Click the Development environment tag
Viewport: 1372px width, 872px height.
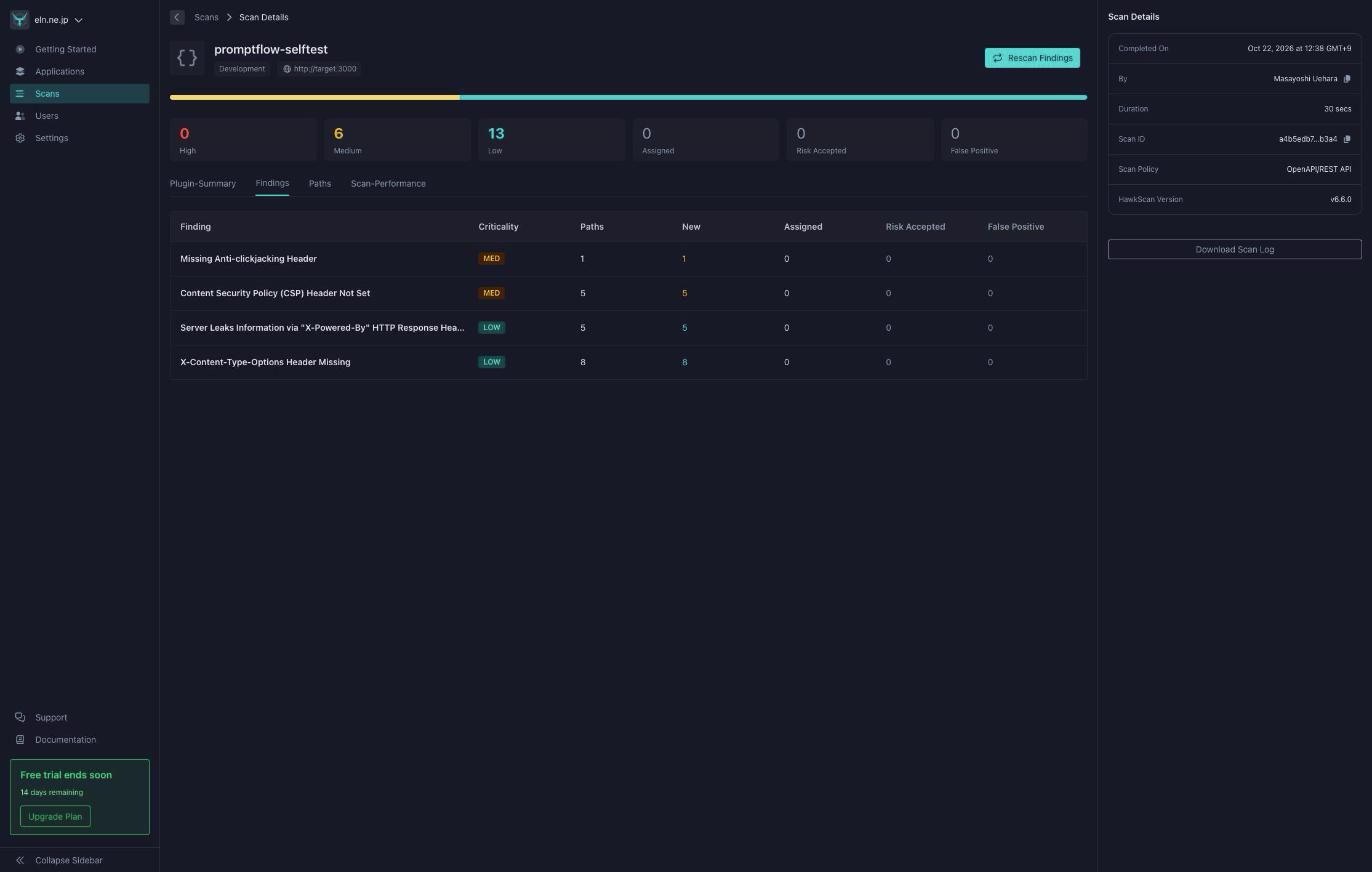pyautogui.click(x=242, y=69)
